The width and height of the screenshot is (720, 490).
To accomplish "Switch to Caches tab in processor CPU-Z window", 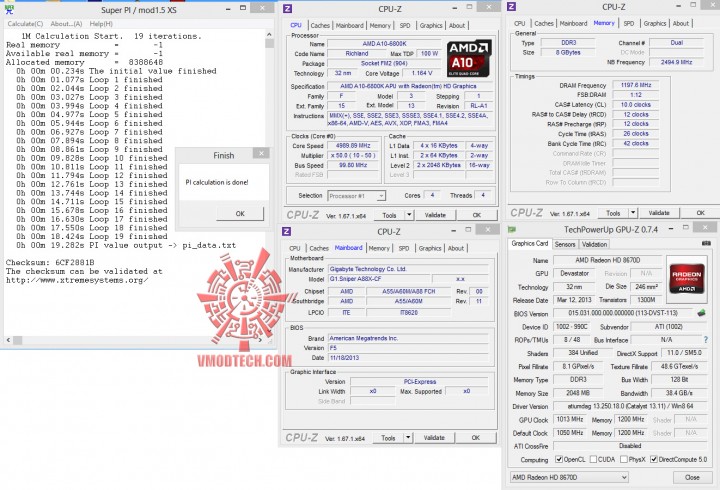I will (320, 26).
